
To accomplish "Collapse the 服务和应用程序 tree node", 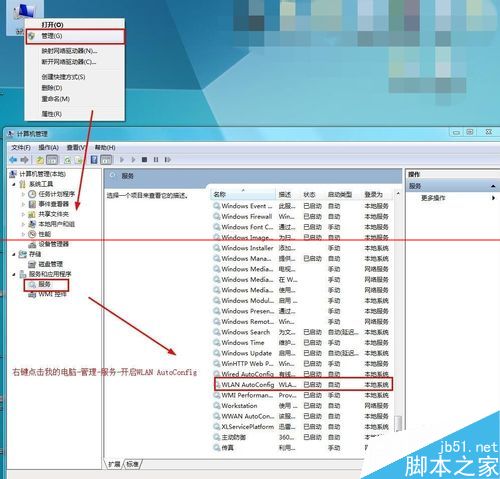I will (14, 274).
